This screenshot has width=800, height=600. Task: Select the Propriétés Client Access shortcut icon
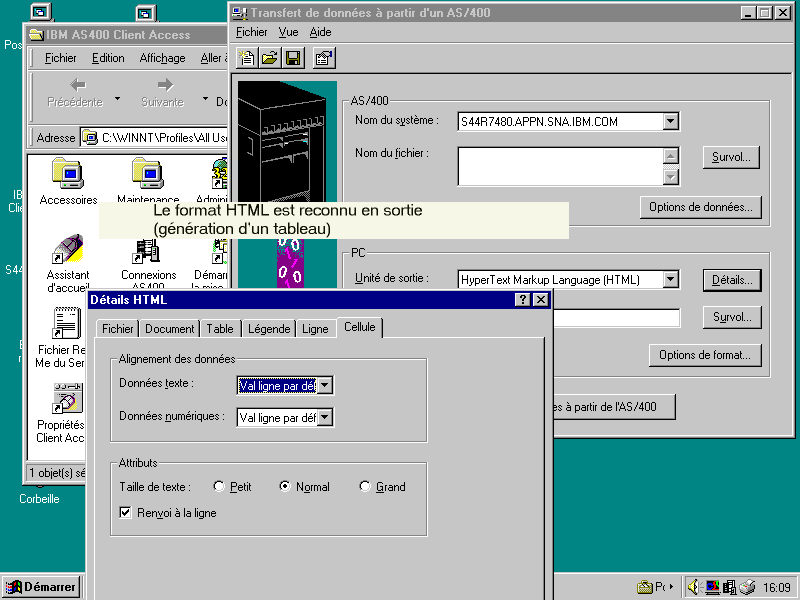point(67,398)
